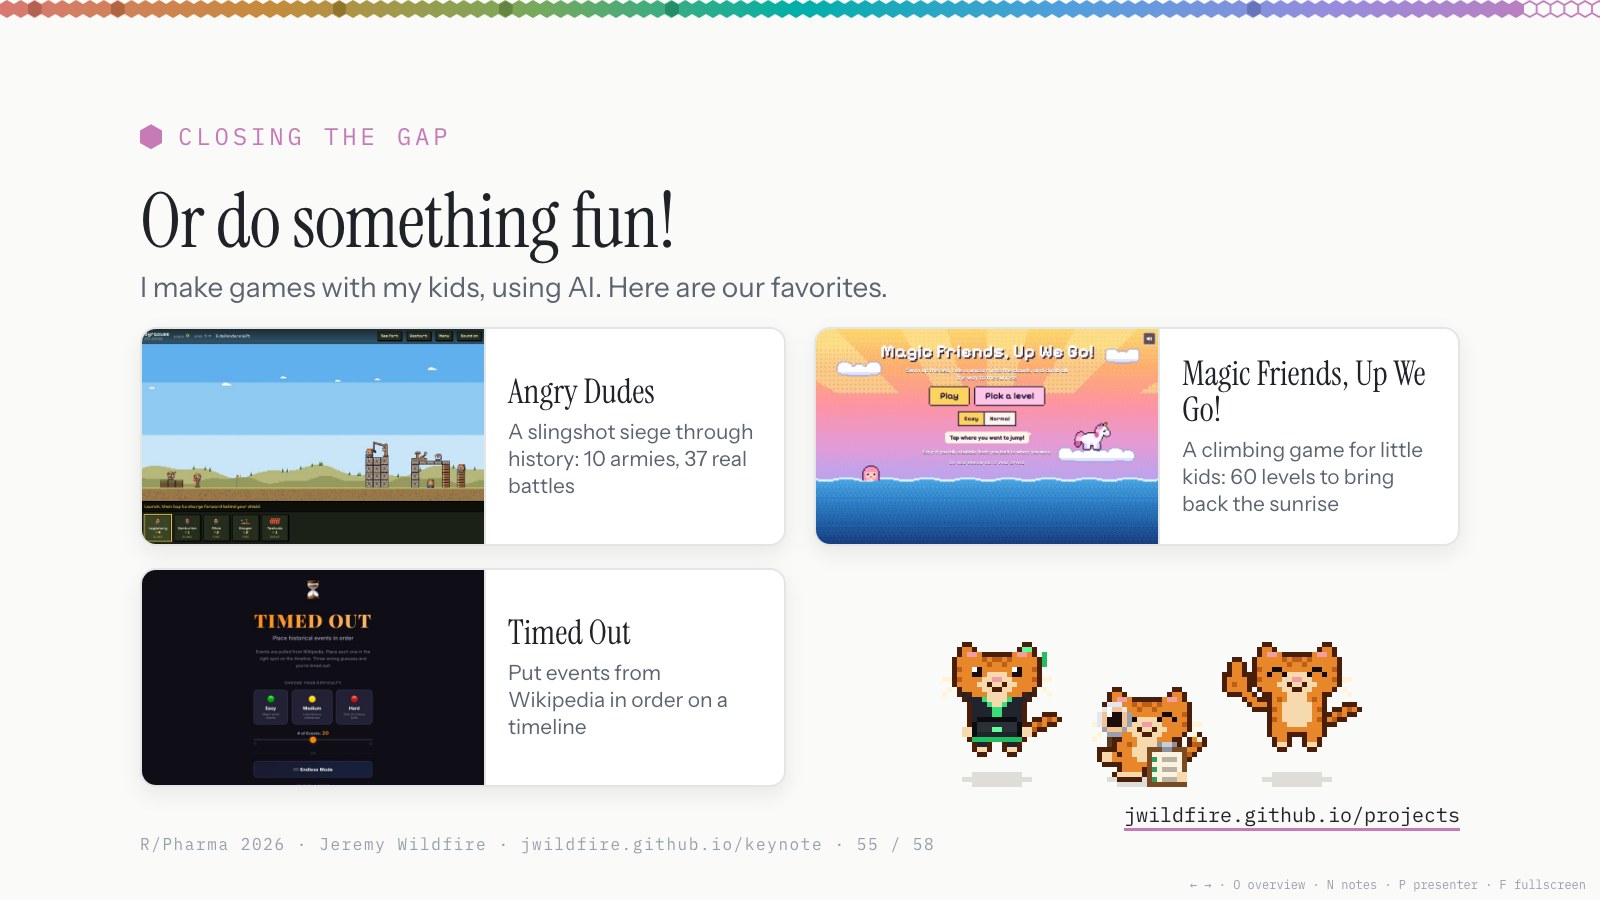The width and height of the screenshot is (1600, 900).
Task: Click the Timed Out description about Wikipedia
Action: click(x=617, y=700)
